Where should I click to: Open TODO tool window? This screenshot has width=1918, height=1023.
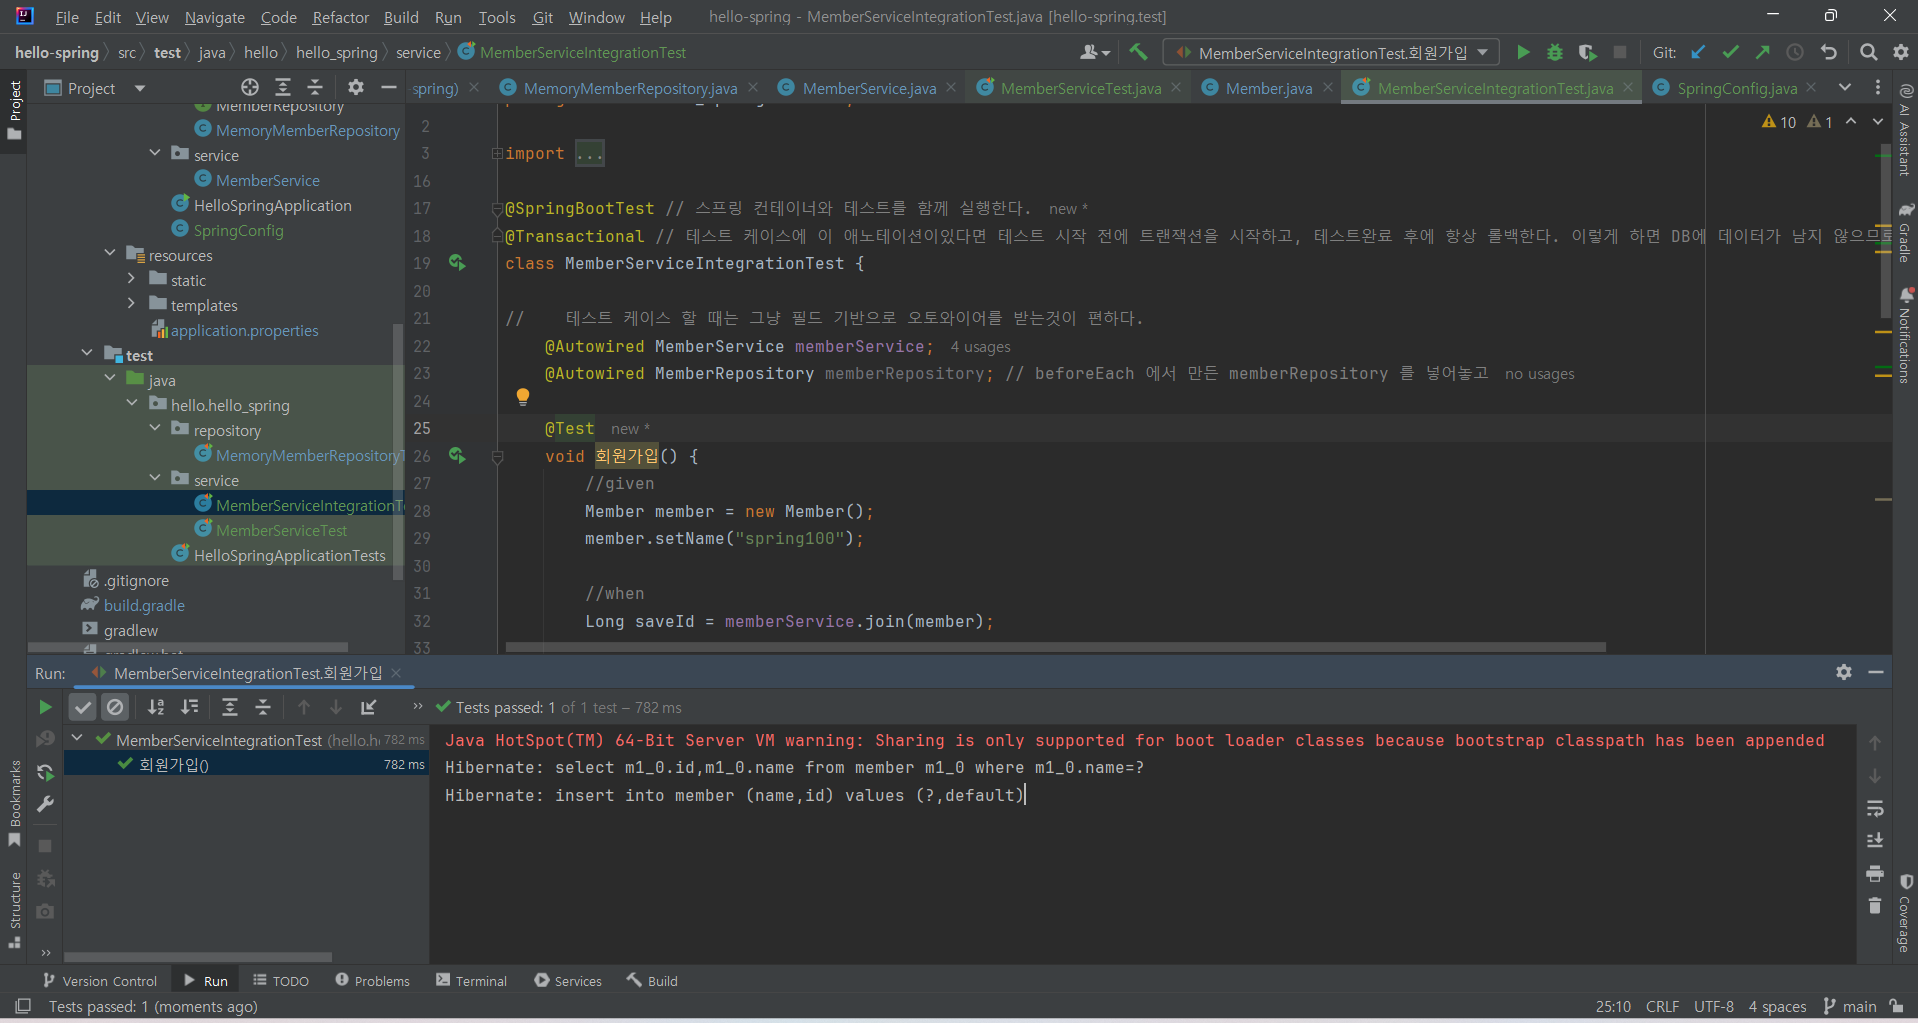click(280, 981)
